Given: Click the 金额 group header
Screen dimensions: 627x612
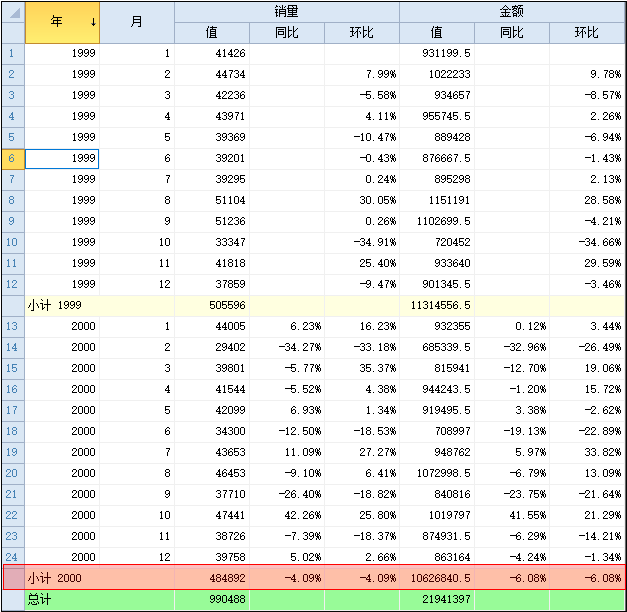Looking at the screenshot, I should [512, 11].
